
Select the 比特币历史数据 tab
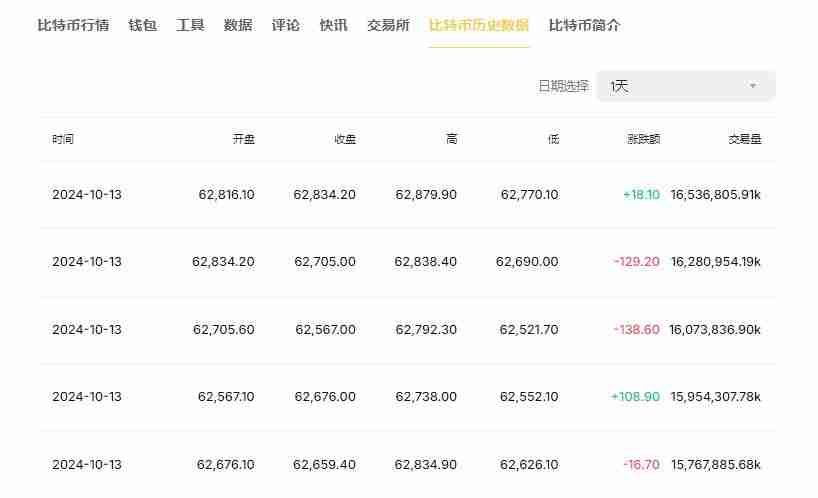(479, 25)
